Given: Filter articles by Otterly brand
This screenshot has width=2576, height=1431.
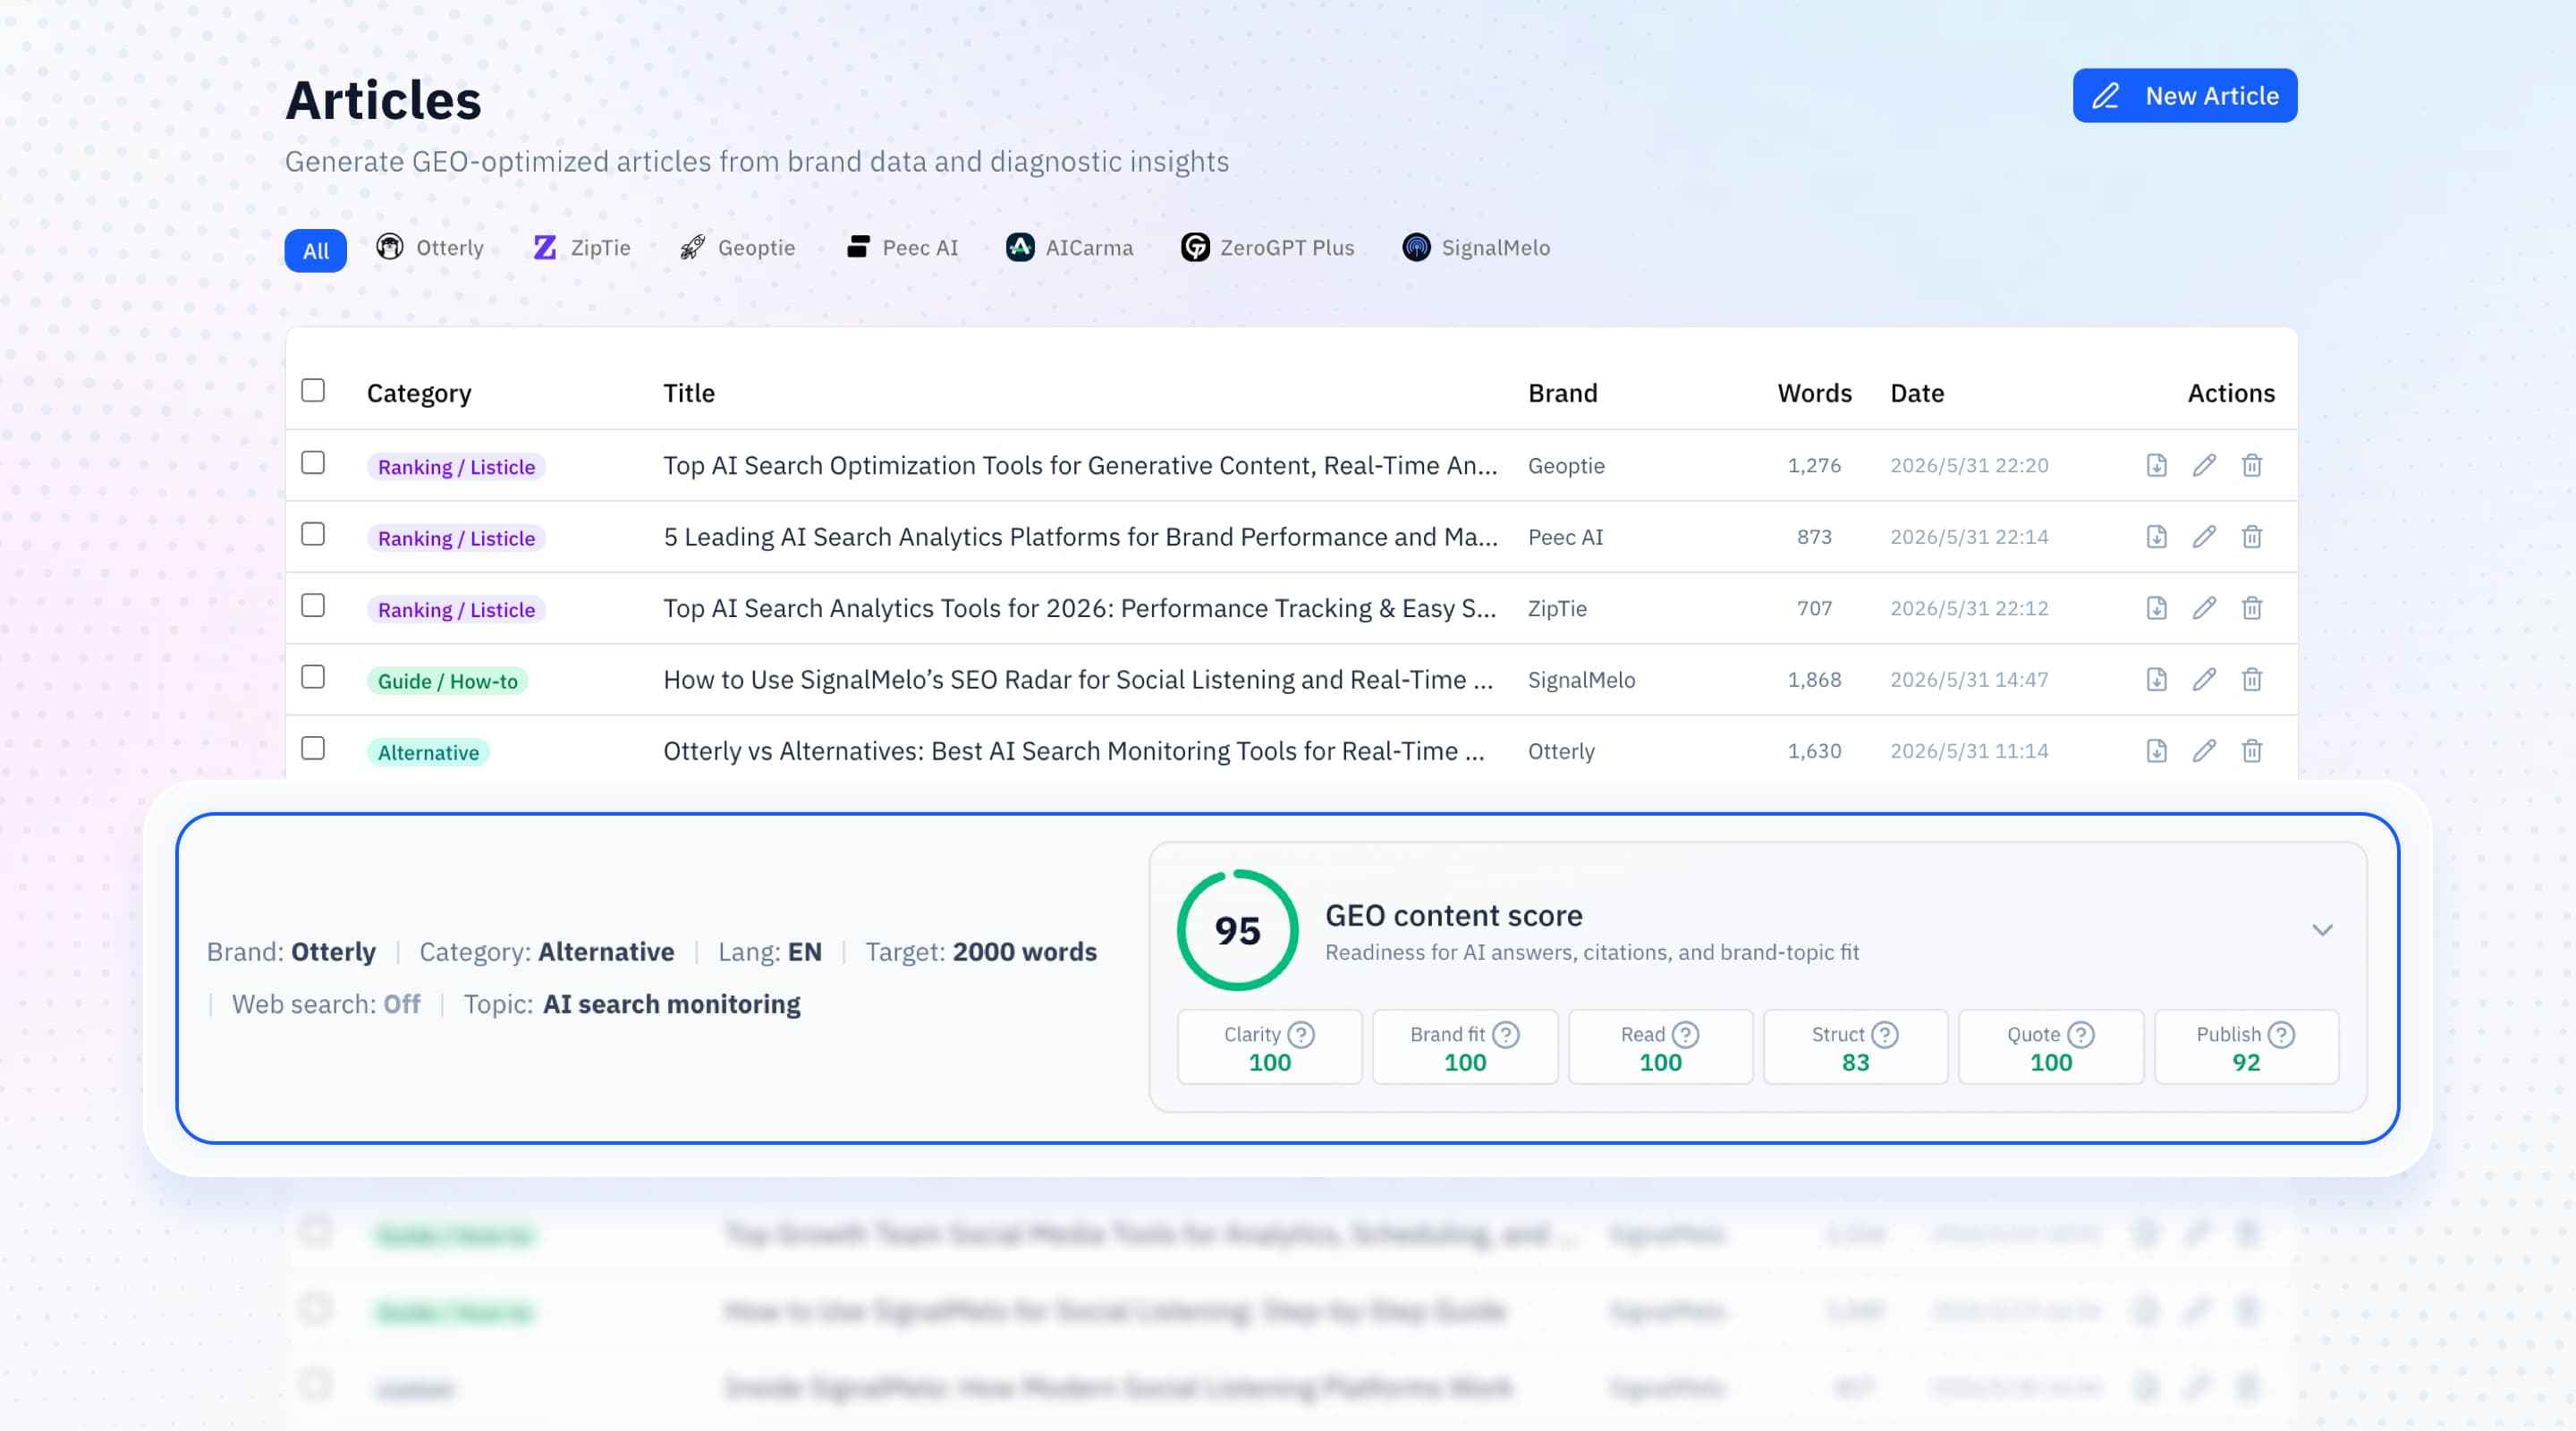Looking at the screenshot, I should [430, 248].
